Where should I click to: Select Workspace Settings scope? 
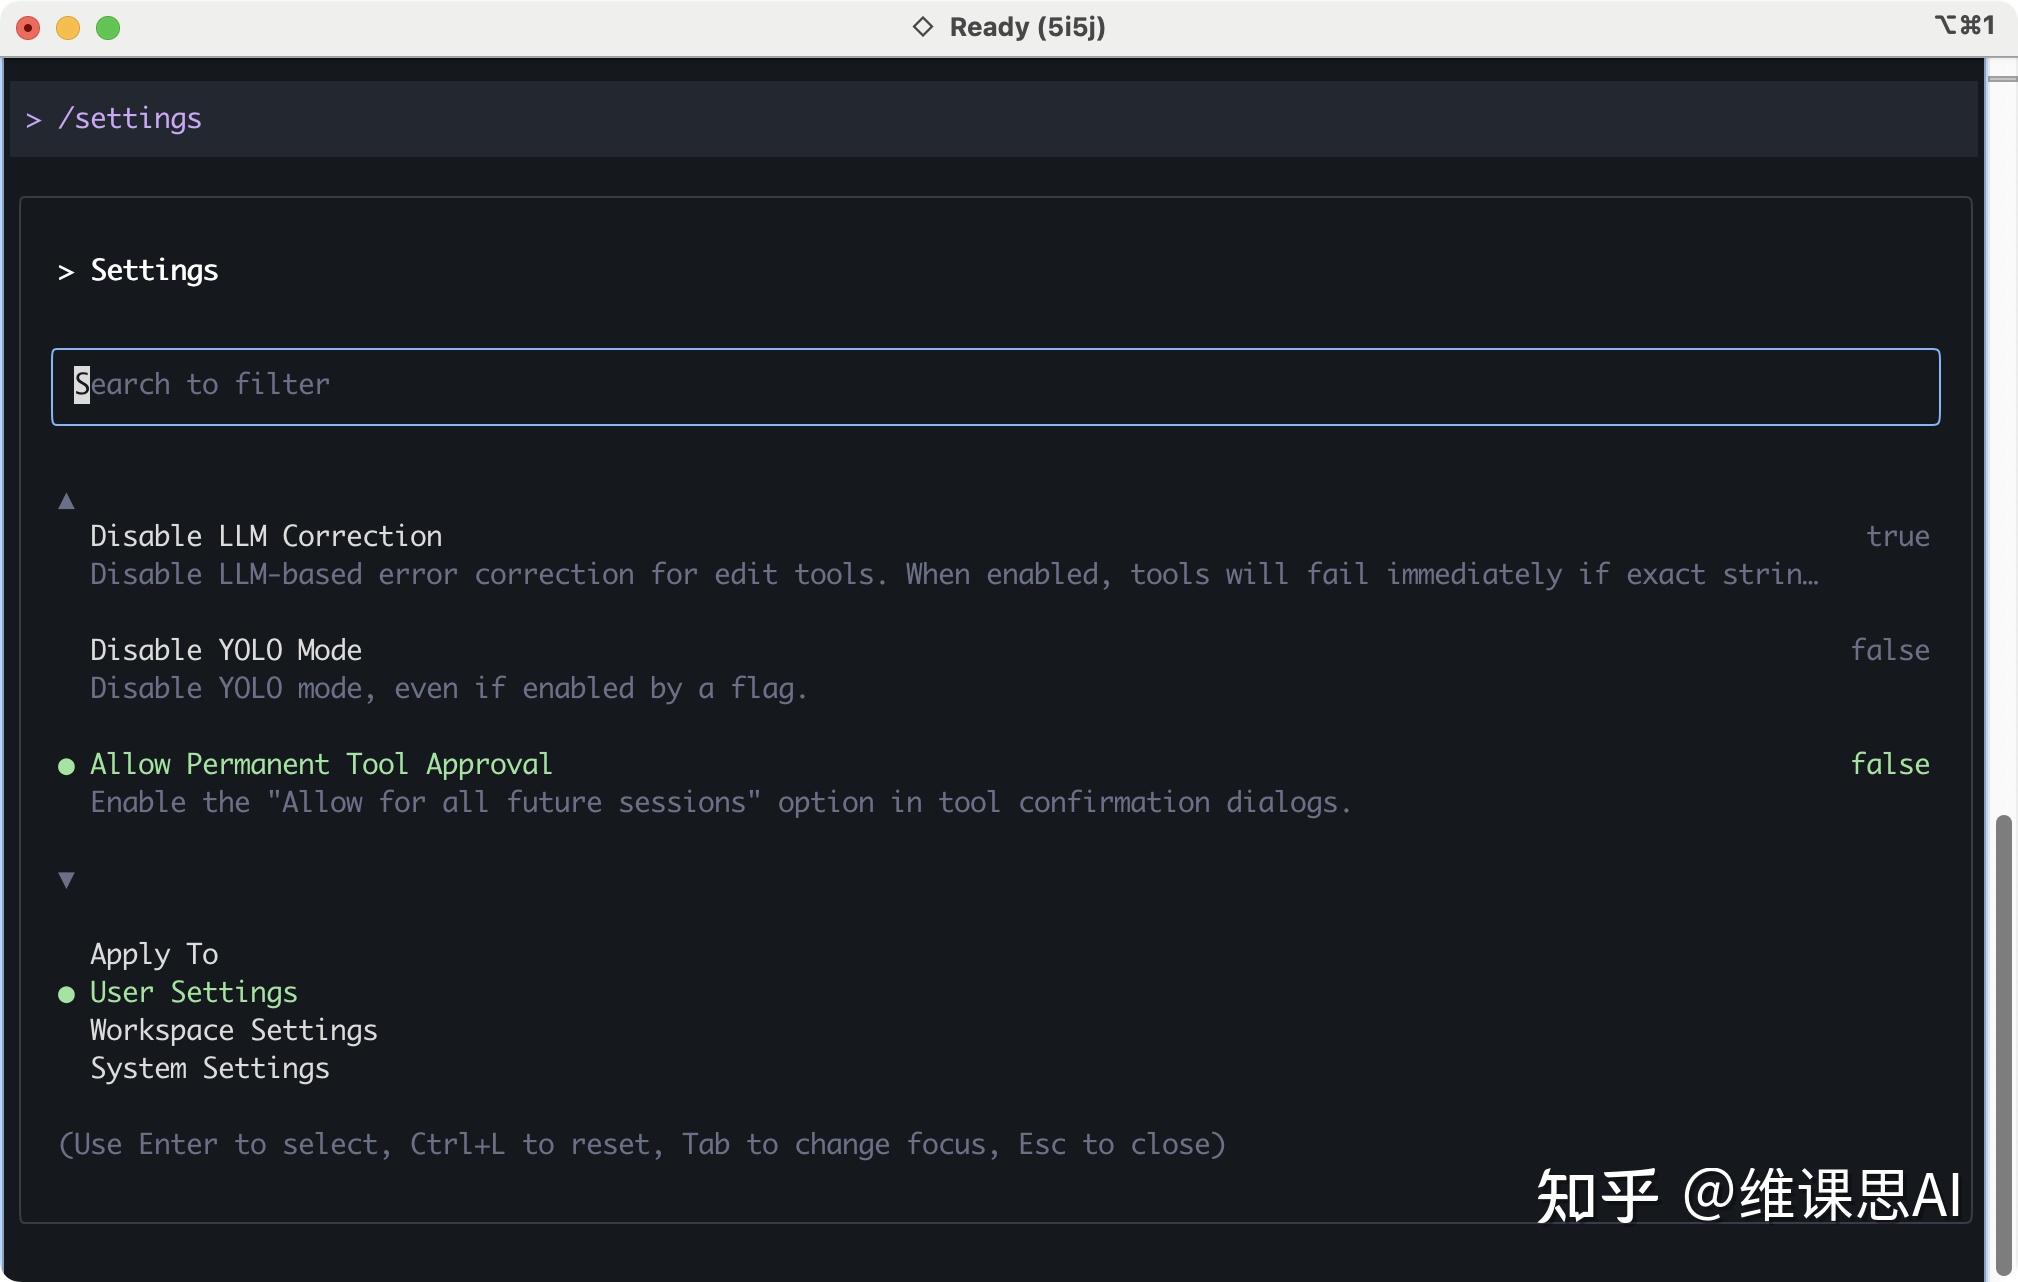tap(234, 1030)
